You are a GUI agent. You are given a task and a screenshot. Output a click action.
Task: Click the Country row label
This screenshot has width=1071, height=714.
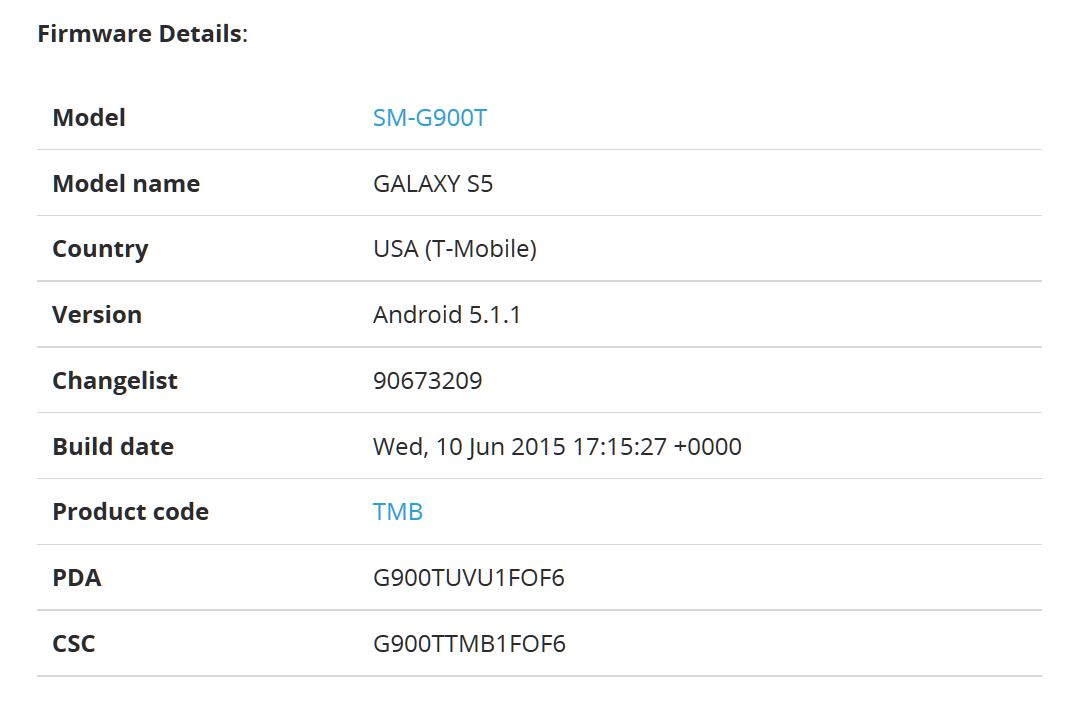pyautogui.click(x=100, y=249)
